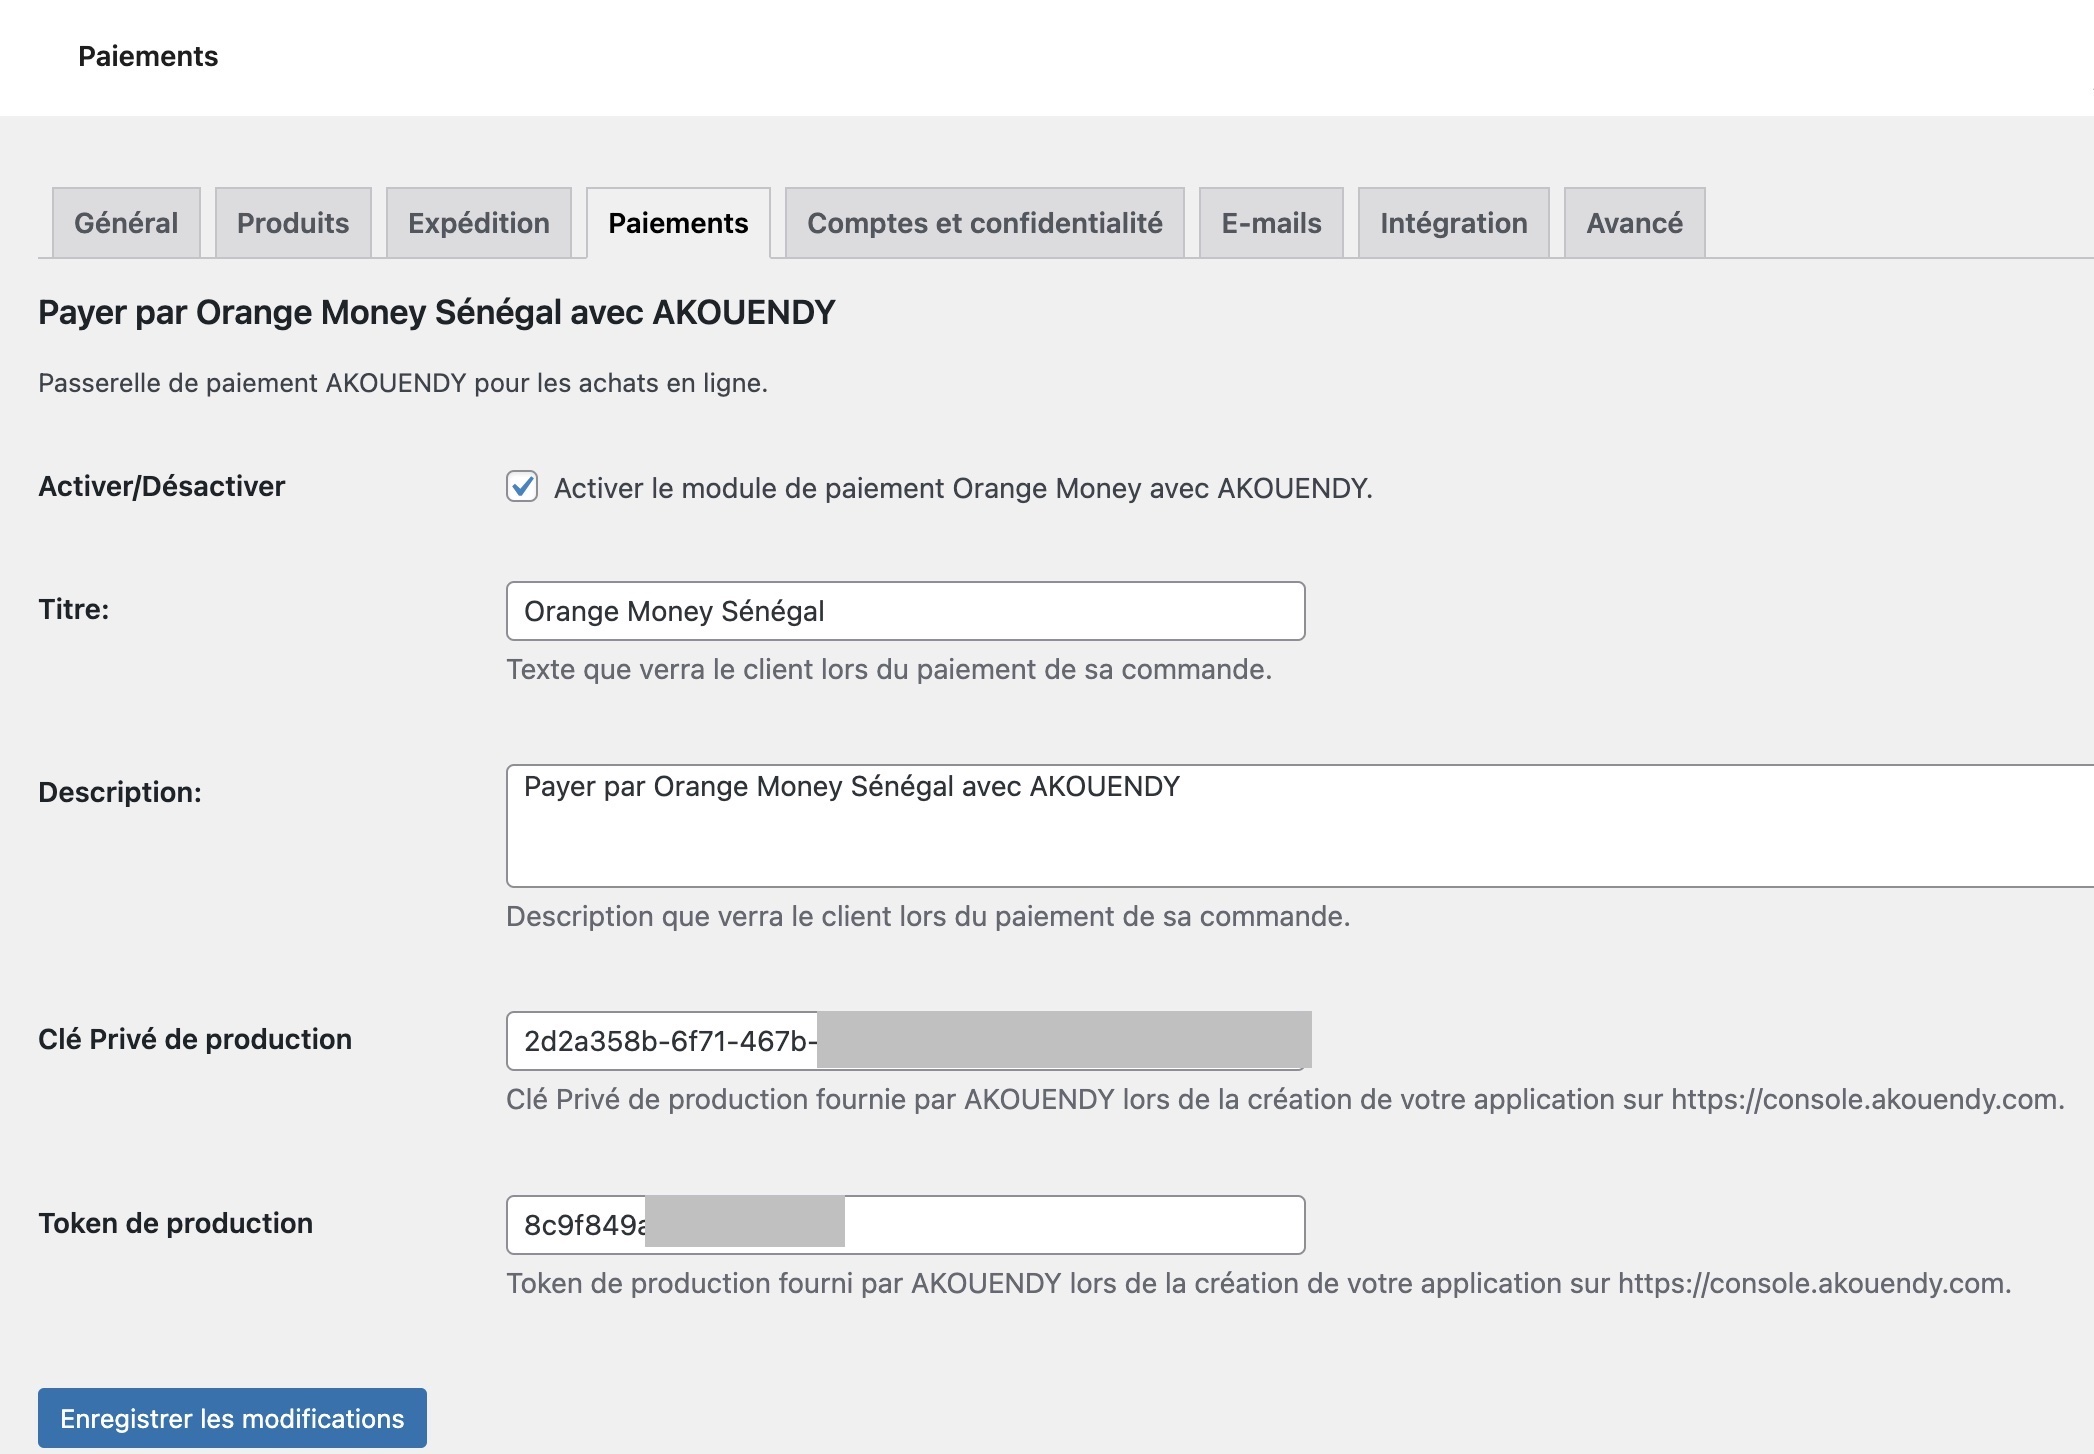Open the Intégration tab

(x=1453, y=223)
